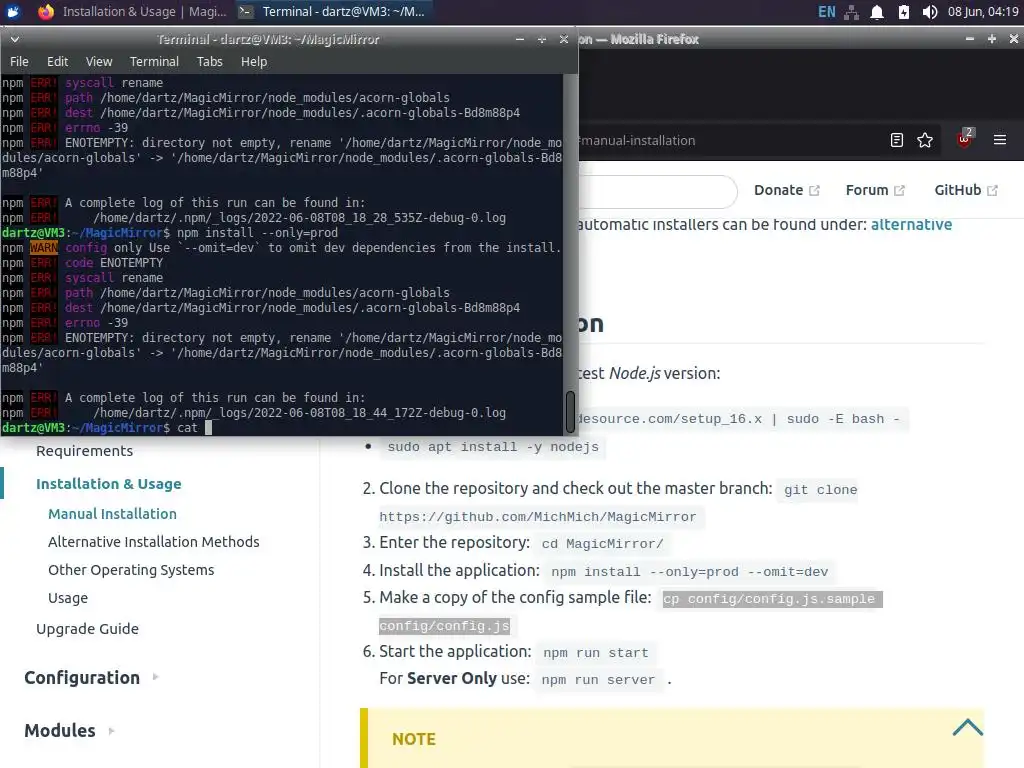Open the Tabs menu in Terminal
Image resolution: width=1024 pixels, height=768 pixels.
point(210,61)
